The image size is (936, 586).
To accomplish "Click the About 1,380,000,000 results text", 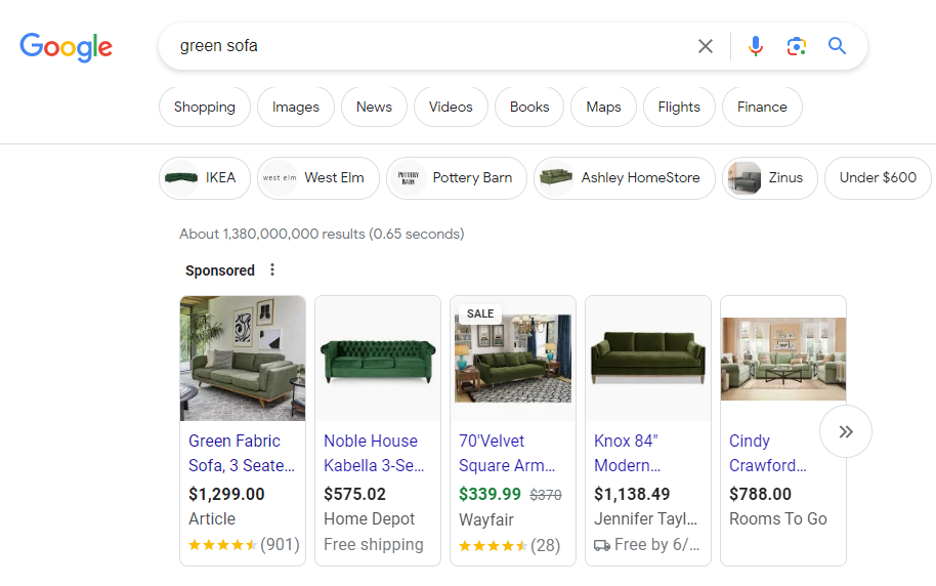I will pos(322,234).
